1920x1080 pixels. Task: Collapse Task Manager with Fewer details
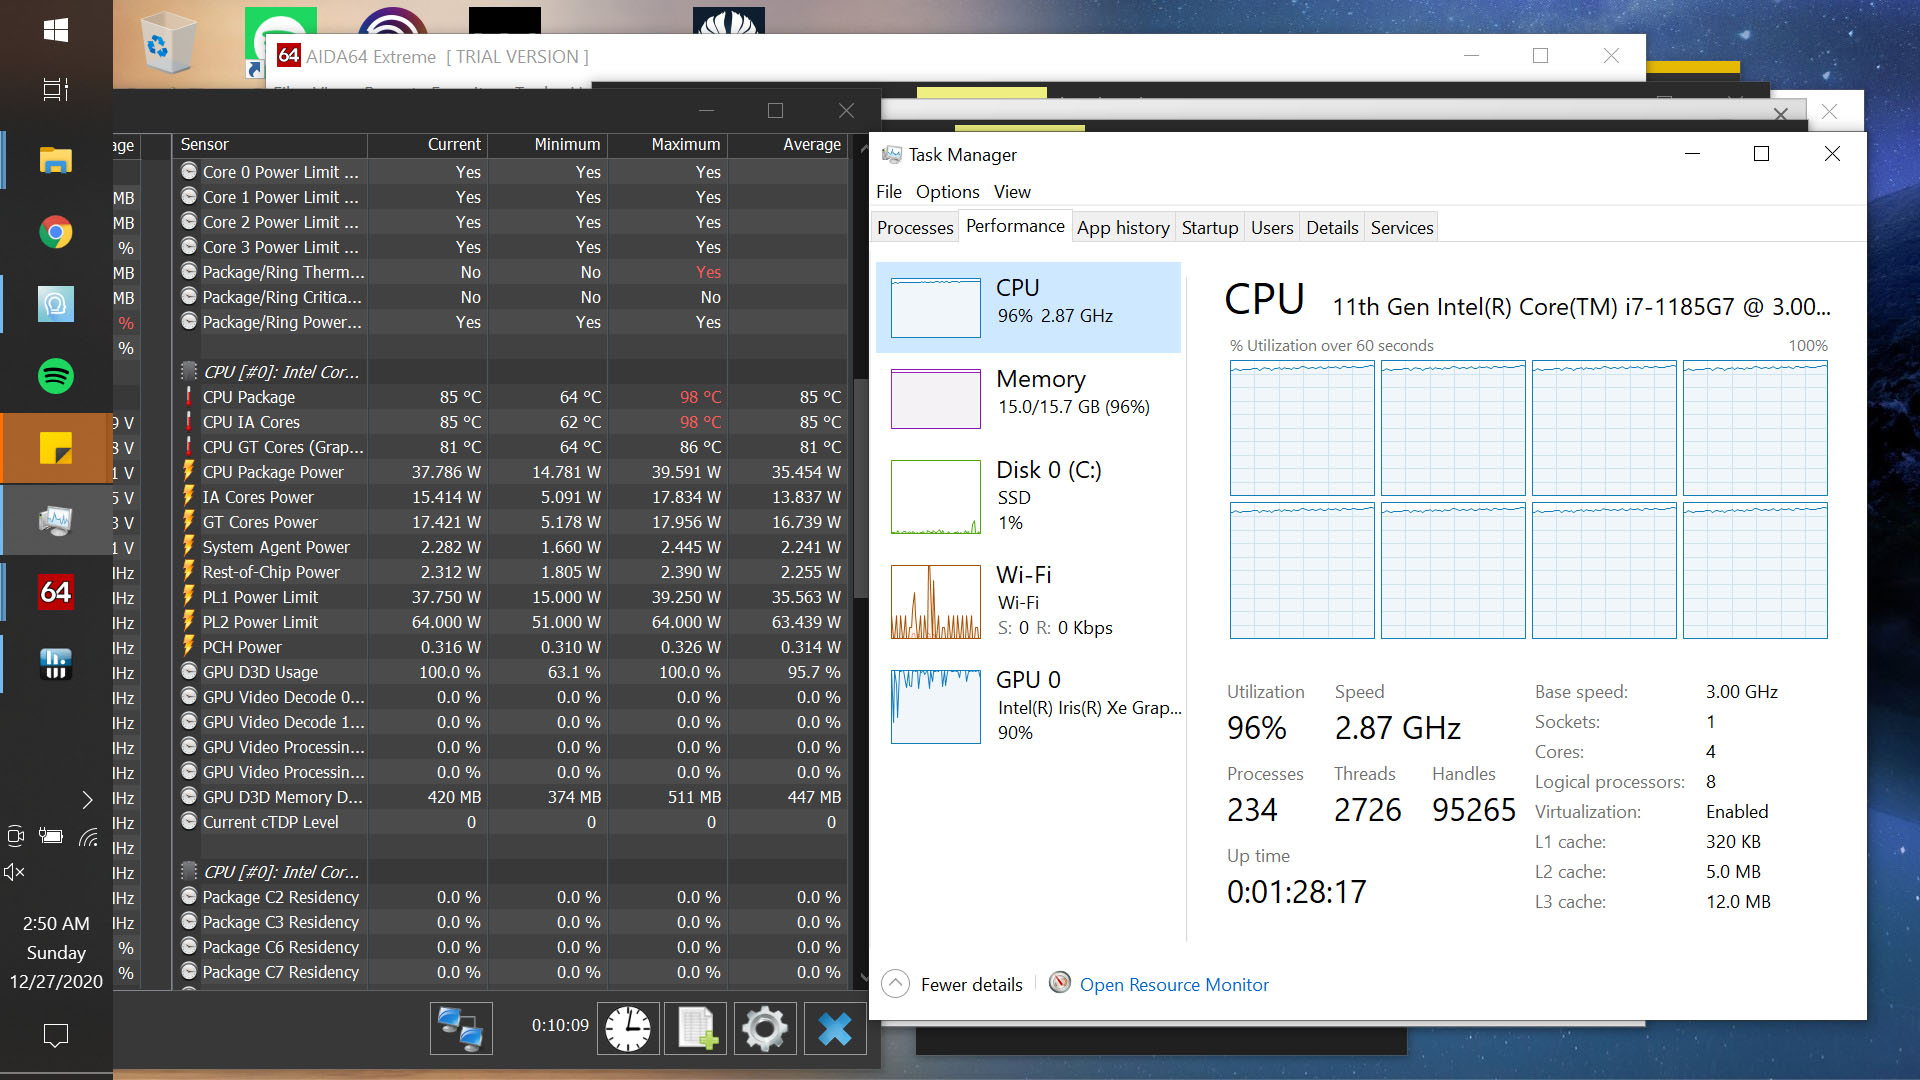click(x=952, y=984)
